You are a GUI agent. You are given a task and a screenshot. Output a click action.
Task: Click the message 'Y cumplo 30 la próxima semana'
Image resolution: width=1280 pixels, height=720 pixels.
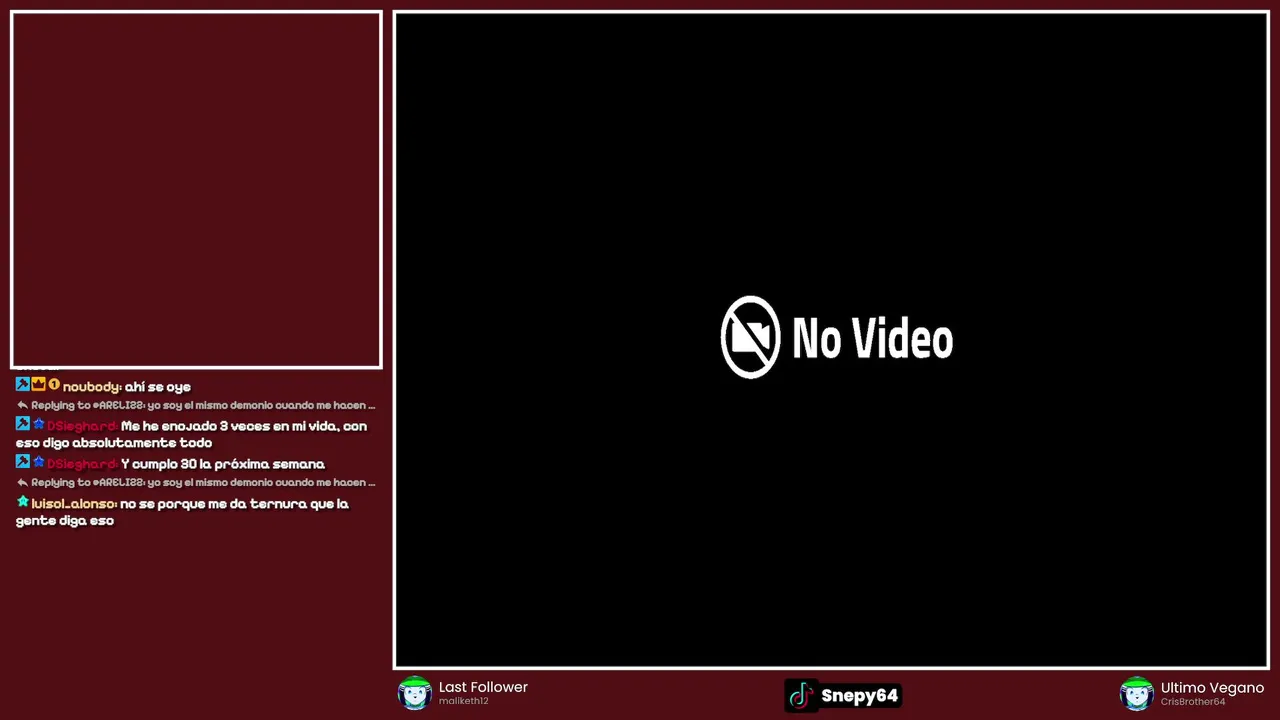click(x=222, y=464)
